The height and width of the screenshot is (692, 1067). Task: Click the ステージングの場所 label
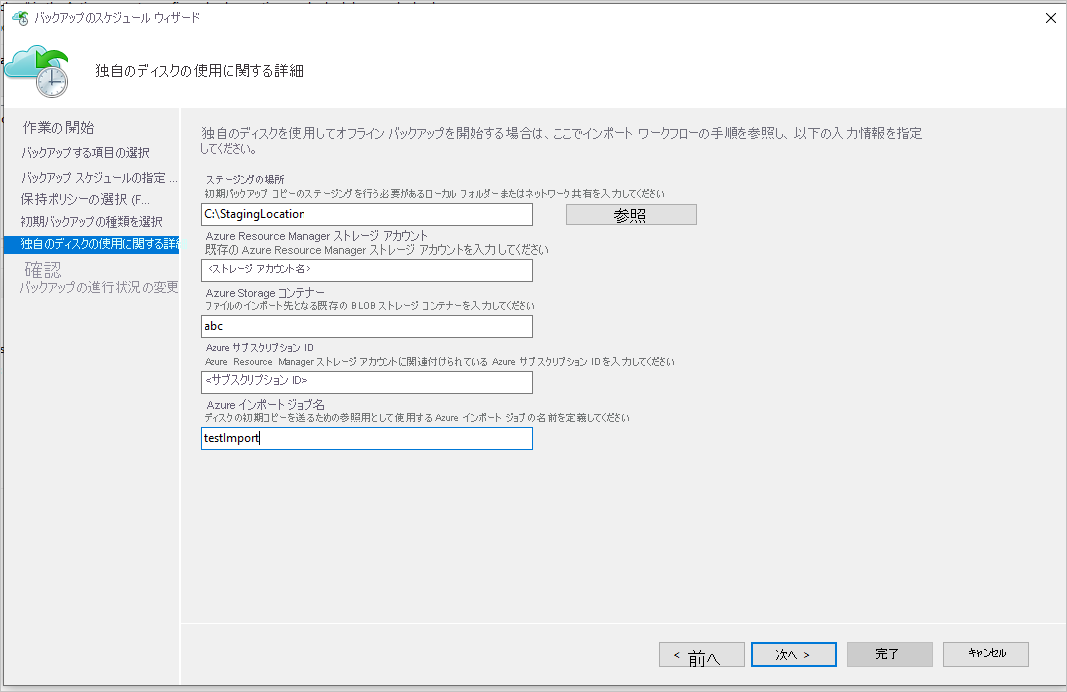tap(245, 179)
